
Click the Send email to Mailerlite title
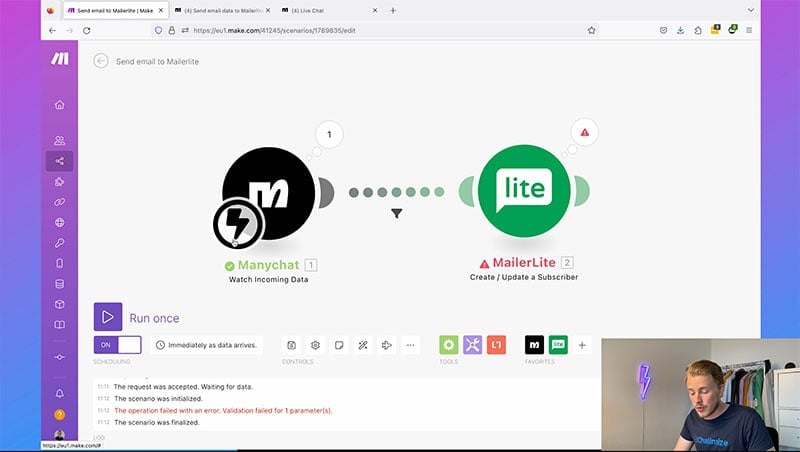157,61
